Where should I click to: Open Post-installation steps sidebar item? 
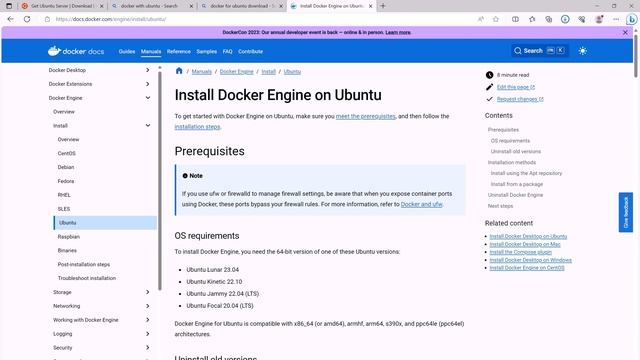[x=84, y=264]
